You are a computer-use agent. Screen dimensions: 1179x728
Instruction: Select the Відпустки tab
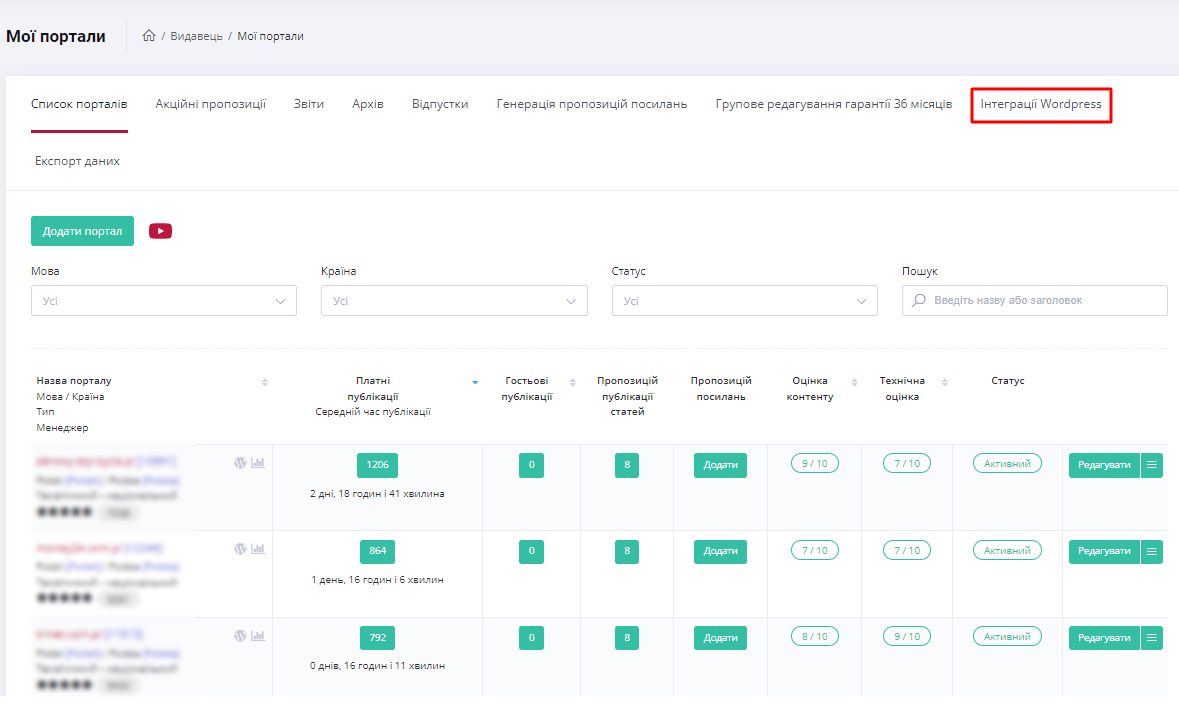[440, 104]
